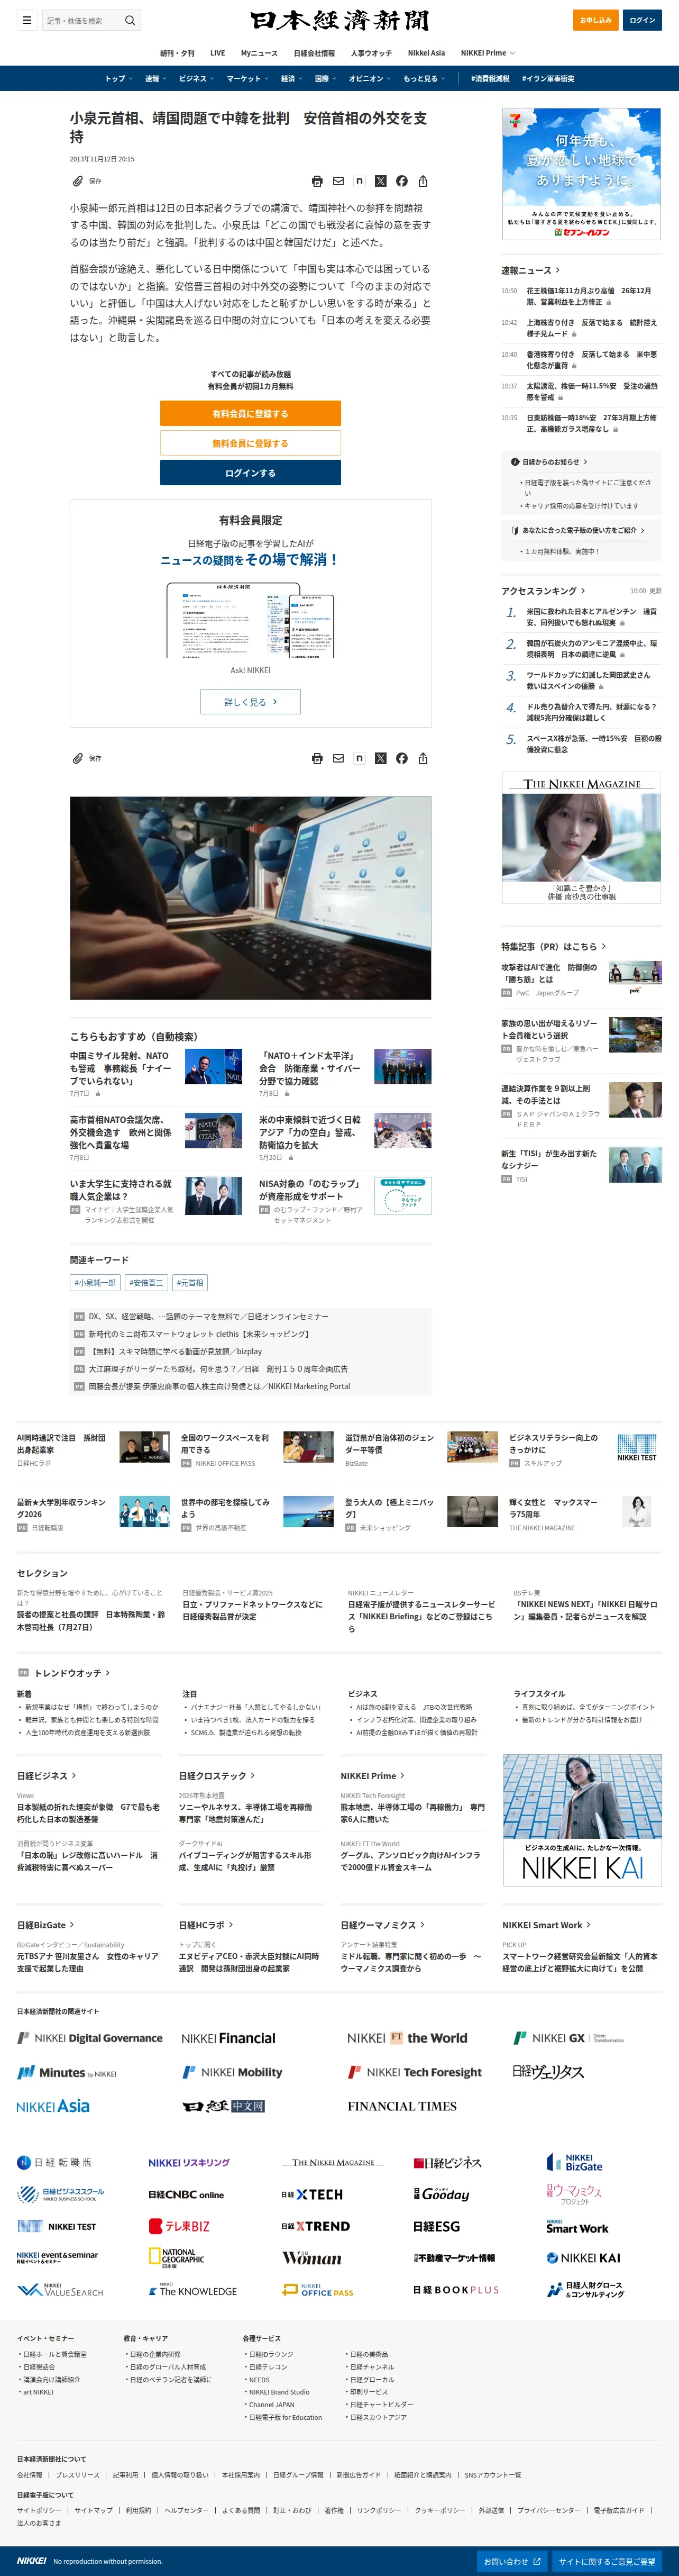Click the upload share icon under the article date

(423, 181)
